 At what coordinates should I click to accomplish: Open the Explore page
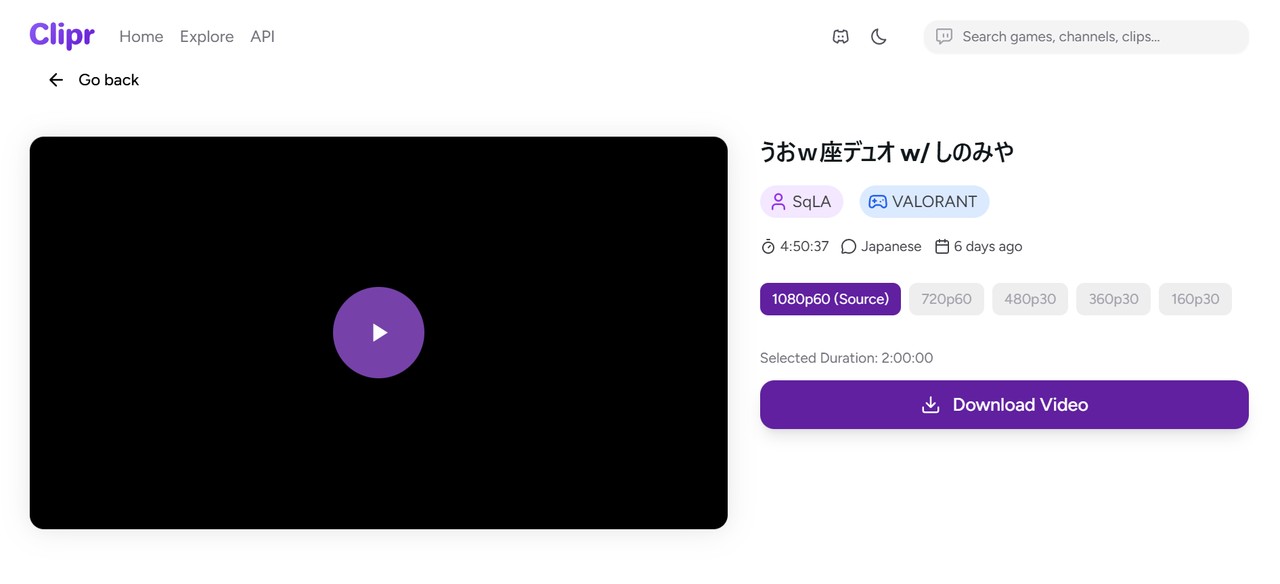click(207, 37)
